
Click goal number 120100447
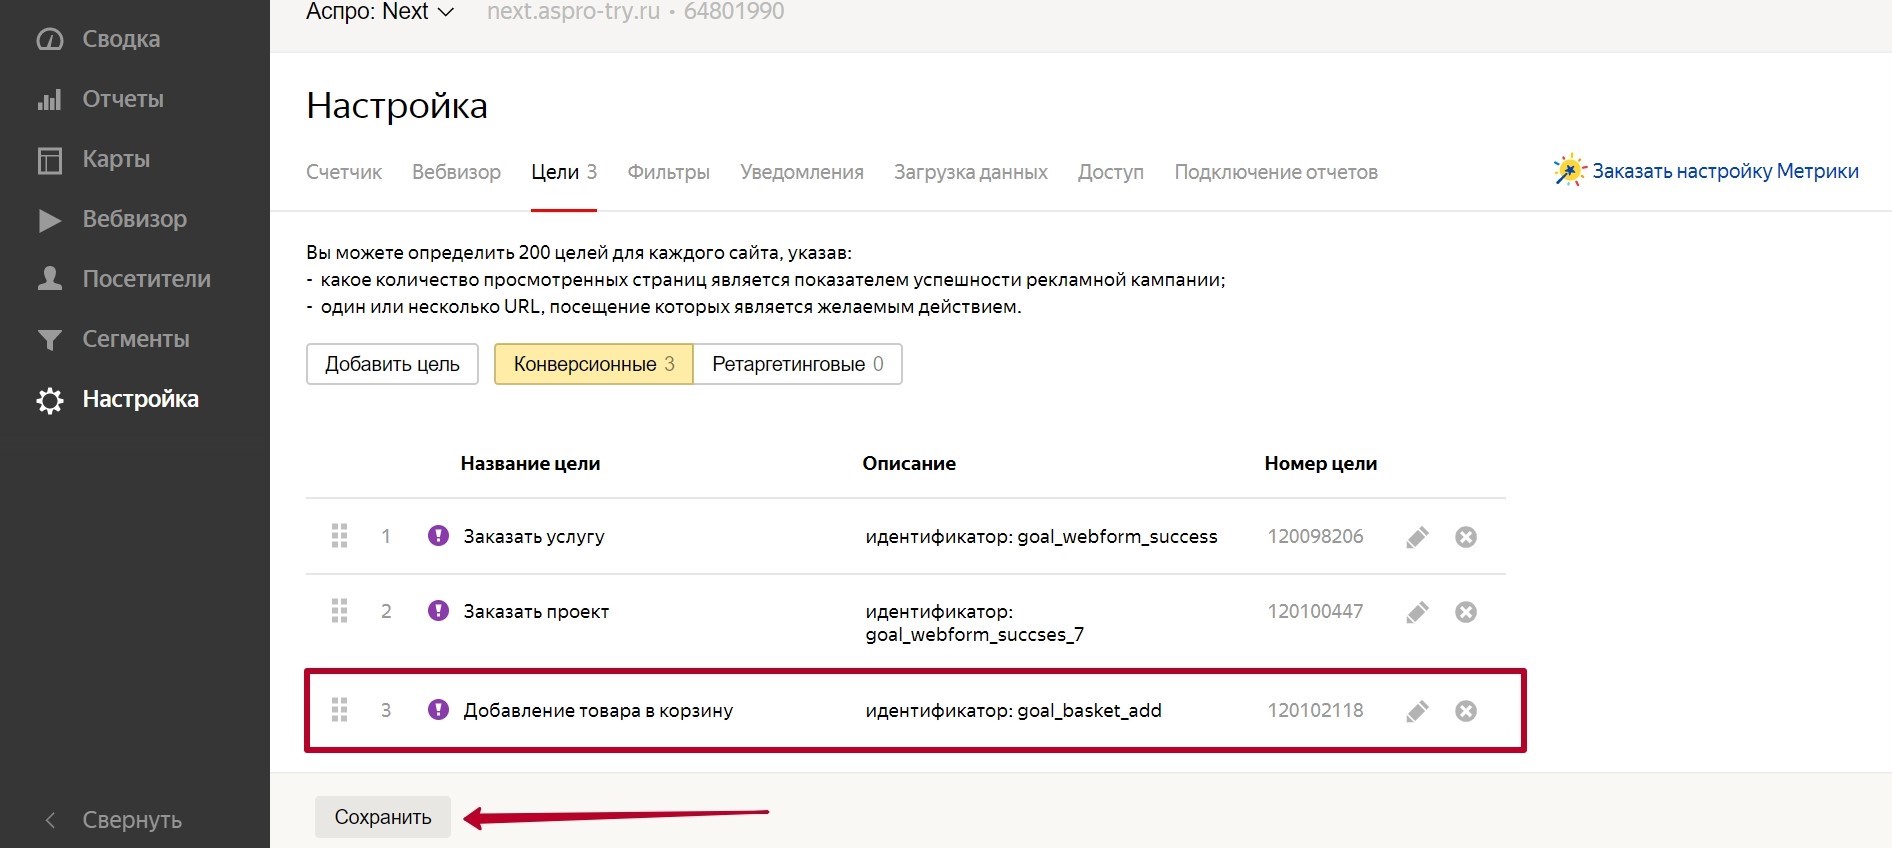pos(1315,611)
